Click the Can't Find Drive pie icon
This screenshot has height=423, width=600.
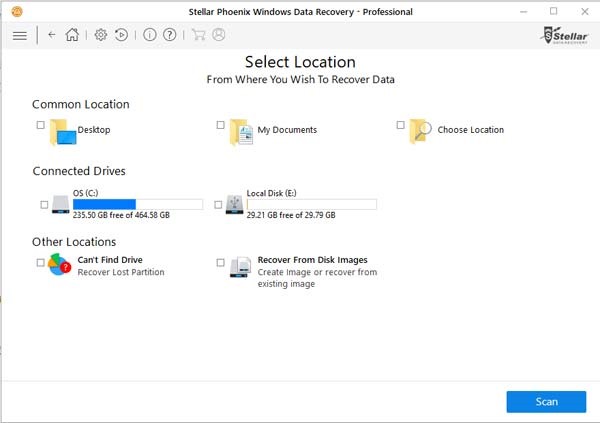(x=60, y=265)
